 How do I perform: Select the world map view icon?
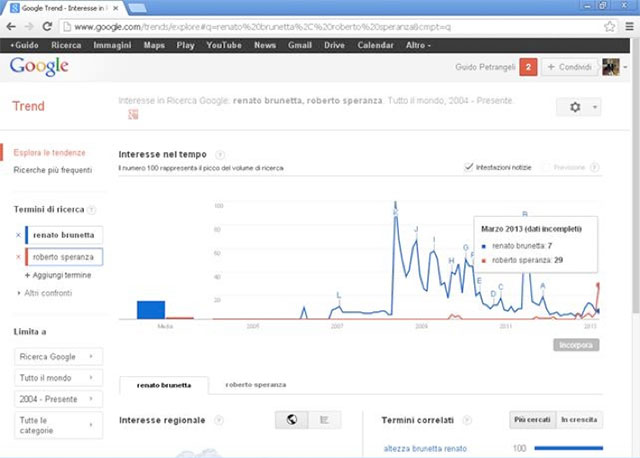pyautogui.click(x=291, y=420)
